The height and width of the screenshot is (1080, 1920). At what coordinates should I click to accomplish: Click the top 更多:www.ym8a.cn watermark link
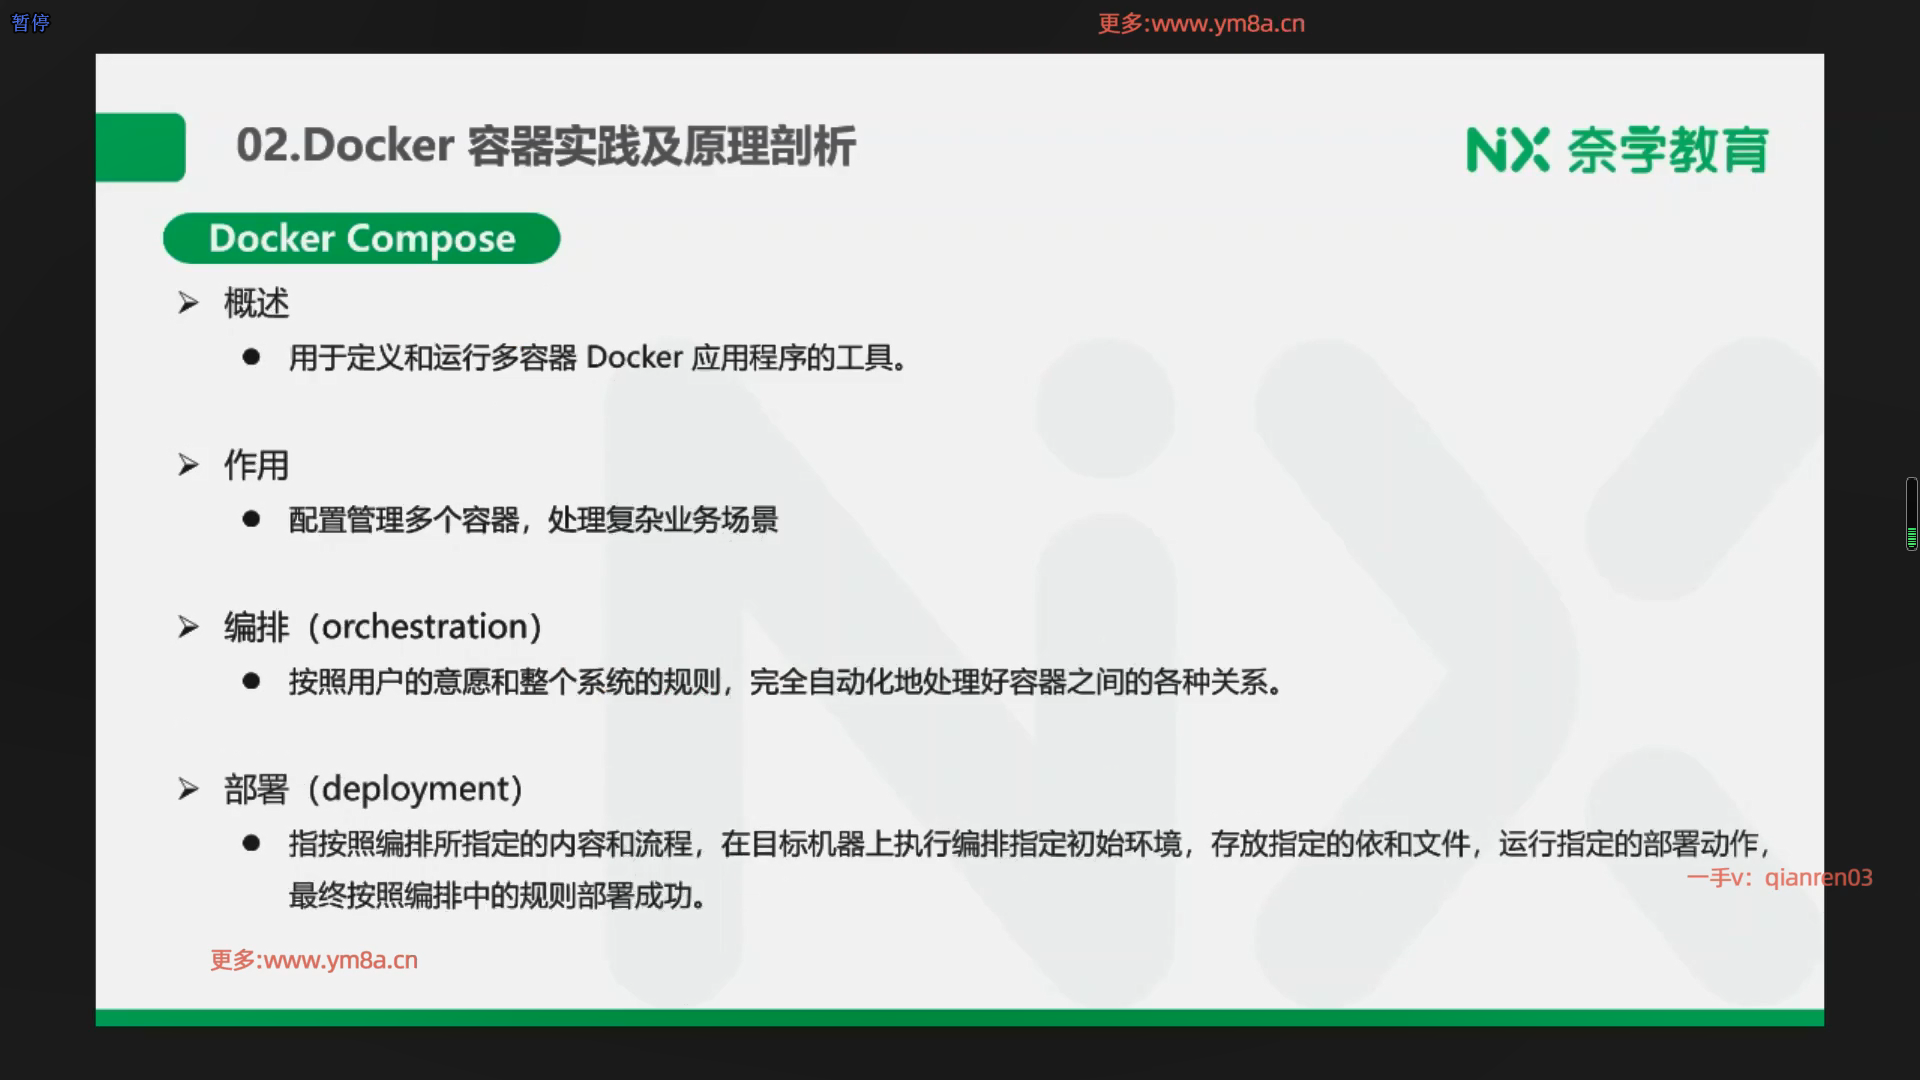pyautogui.click(x=1201, y=23)
